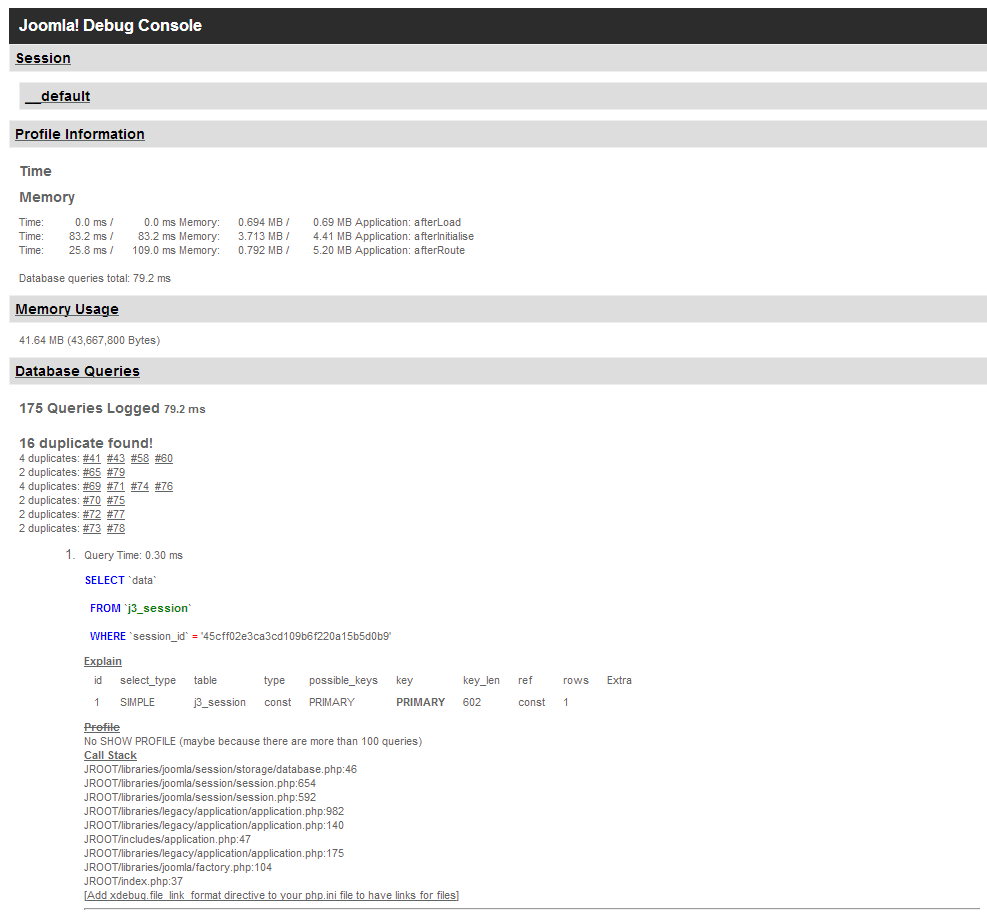Jump to duplicate query #75
This screenshot has width=987, height=915.
pyautogui.click(x=116, y=500)
